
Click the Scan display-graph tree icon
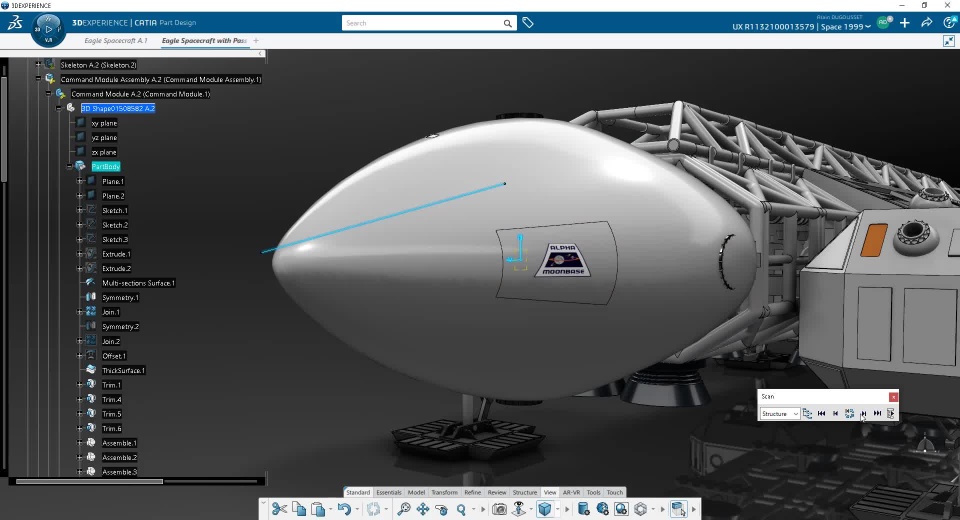click(x=808, y=413)
